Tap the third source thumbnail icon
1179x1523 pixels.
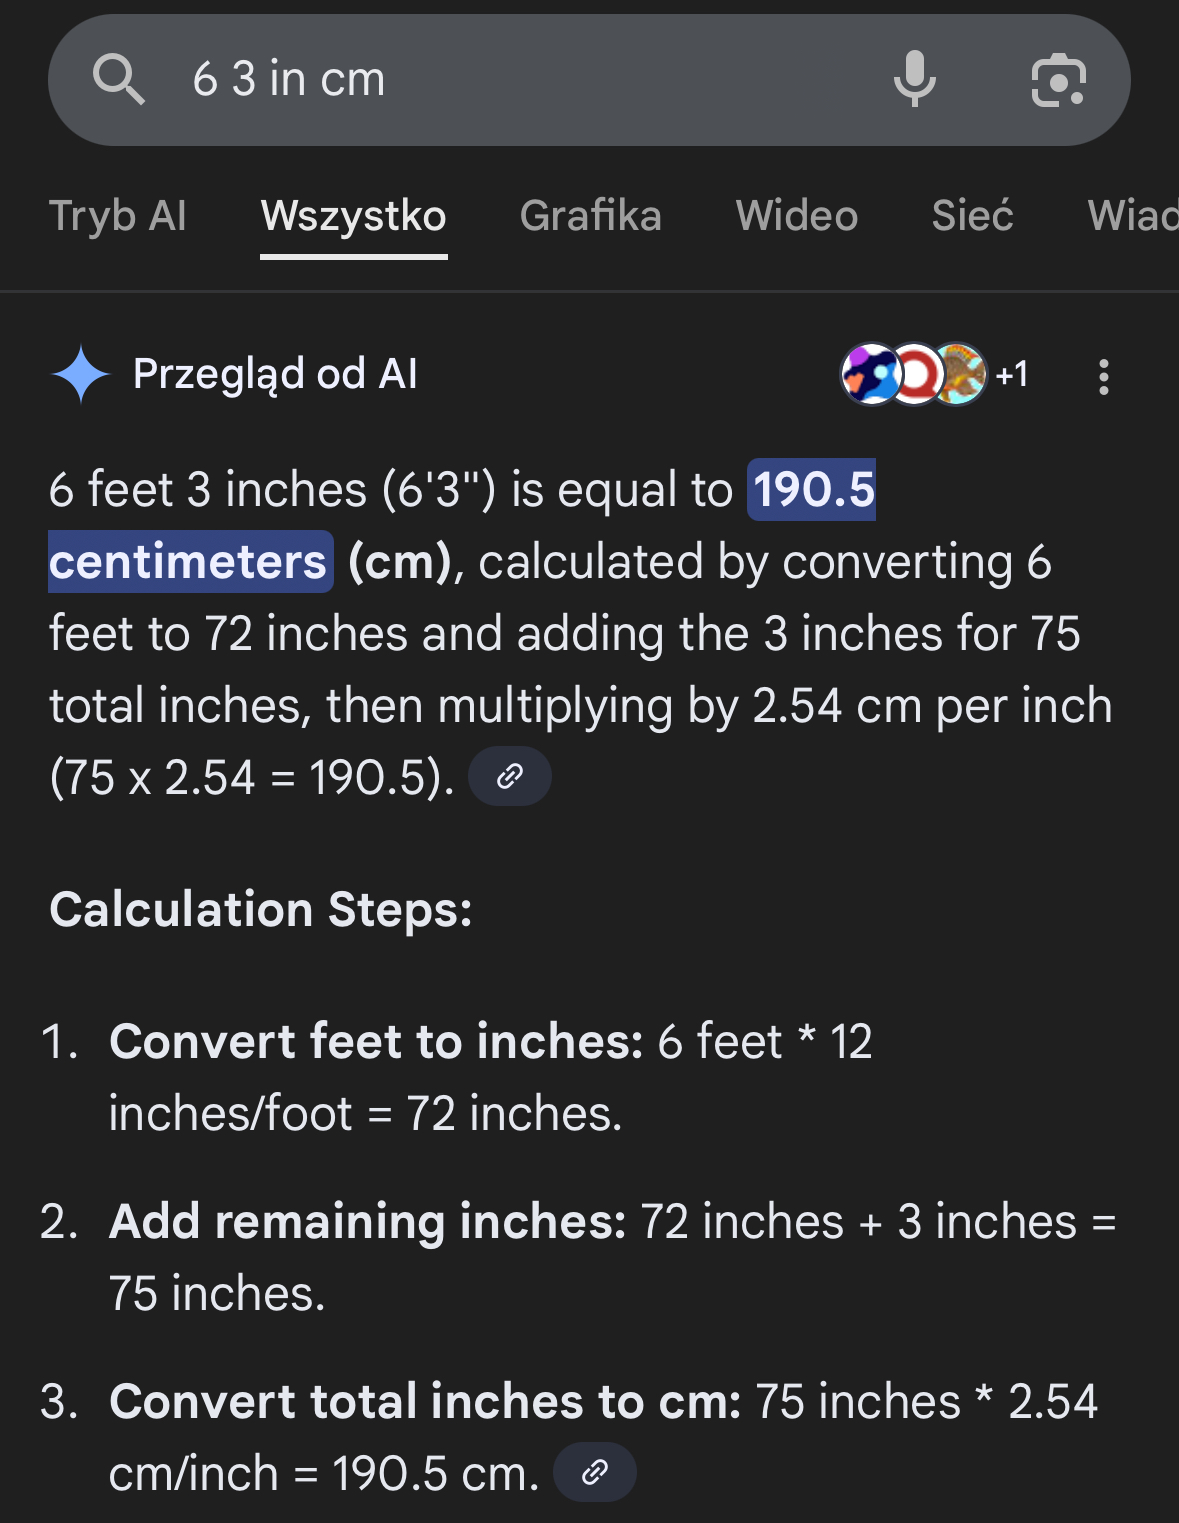click(x=961, y=374)
